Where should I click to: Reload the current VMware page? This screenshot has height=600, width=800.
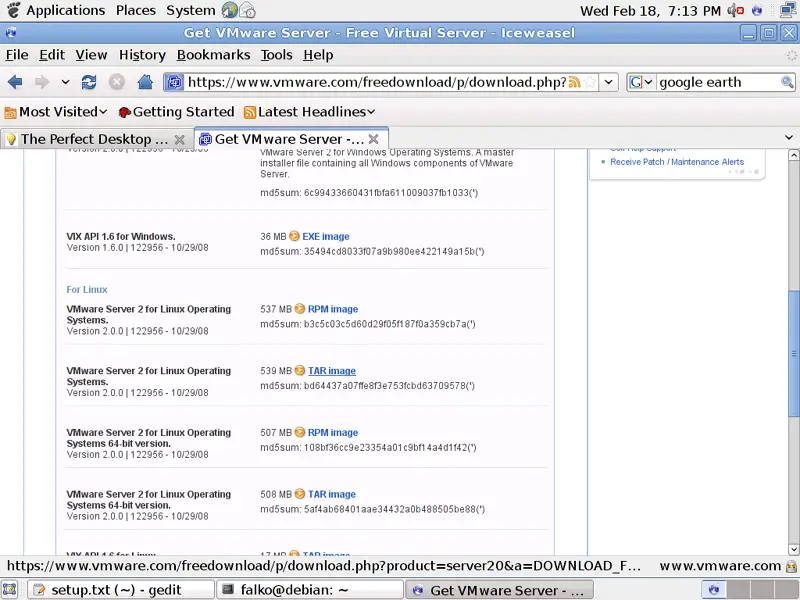[x=89, y=82]
